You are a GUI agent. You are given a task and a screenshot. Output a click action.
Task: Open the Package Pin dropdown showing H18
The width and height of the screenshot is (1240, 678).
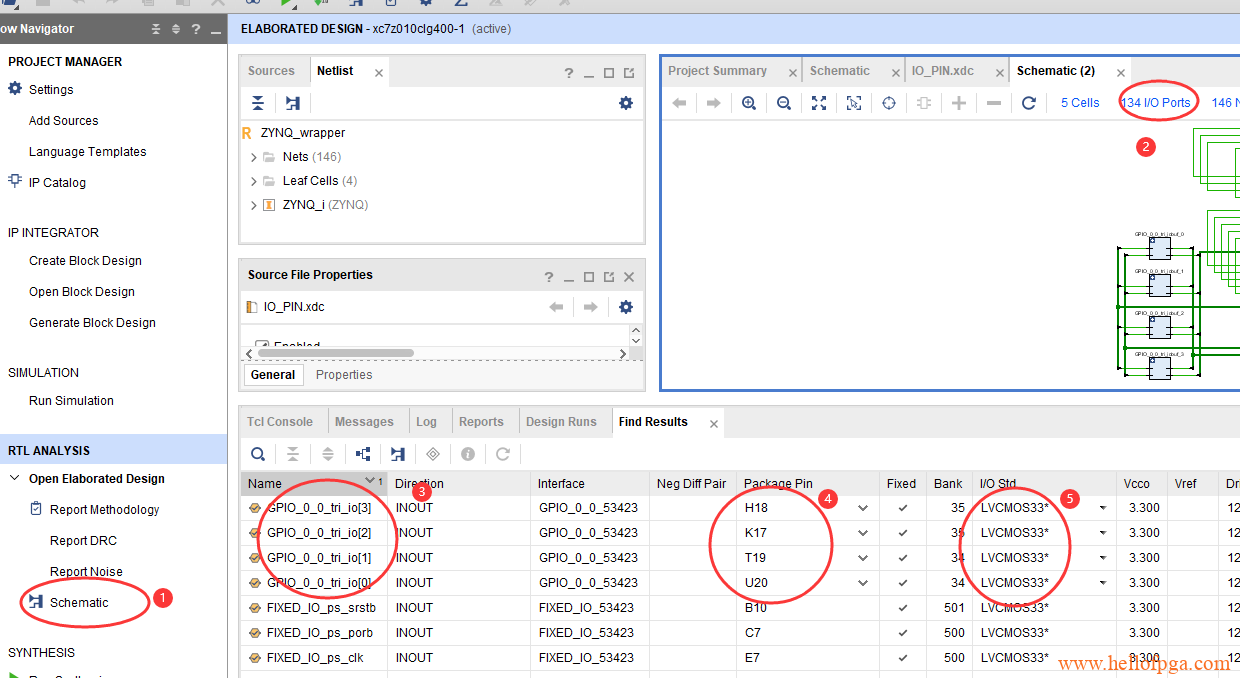click(863, 508)
